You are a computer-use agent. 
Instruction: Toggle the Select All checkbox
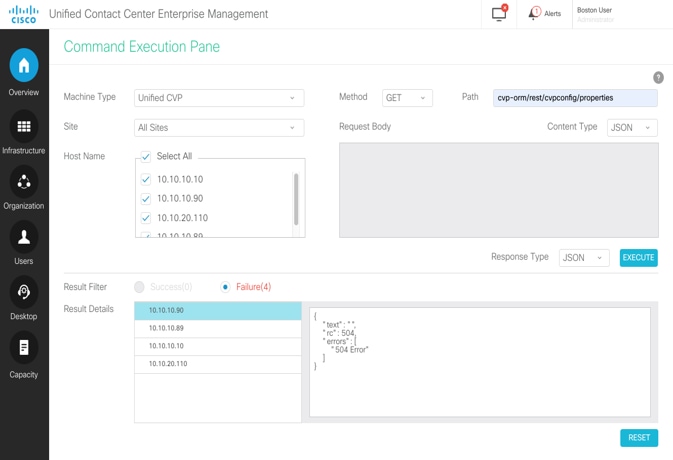click(146, 156)
